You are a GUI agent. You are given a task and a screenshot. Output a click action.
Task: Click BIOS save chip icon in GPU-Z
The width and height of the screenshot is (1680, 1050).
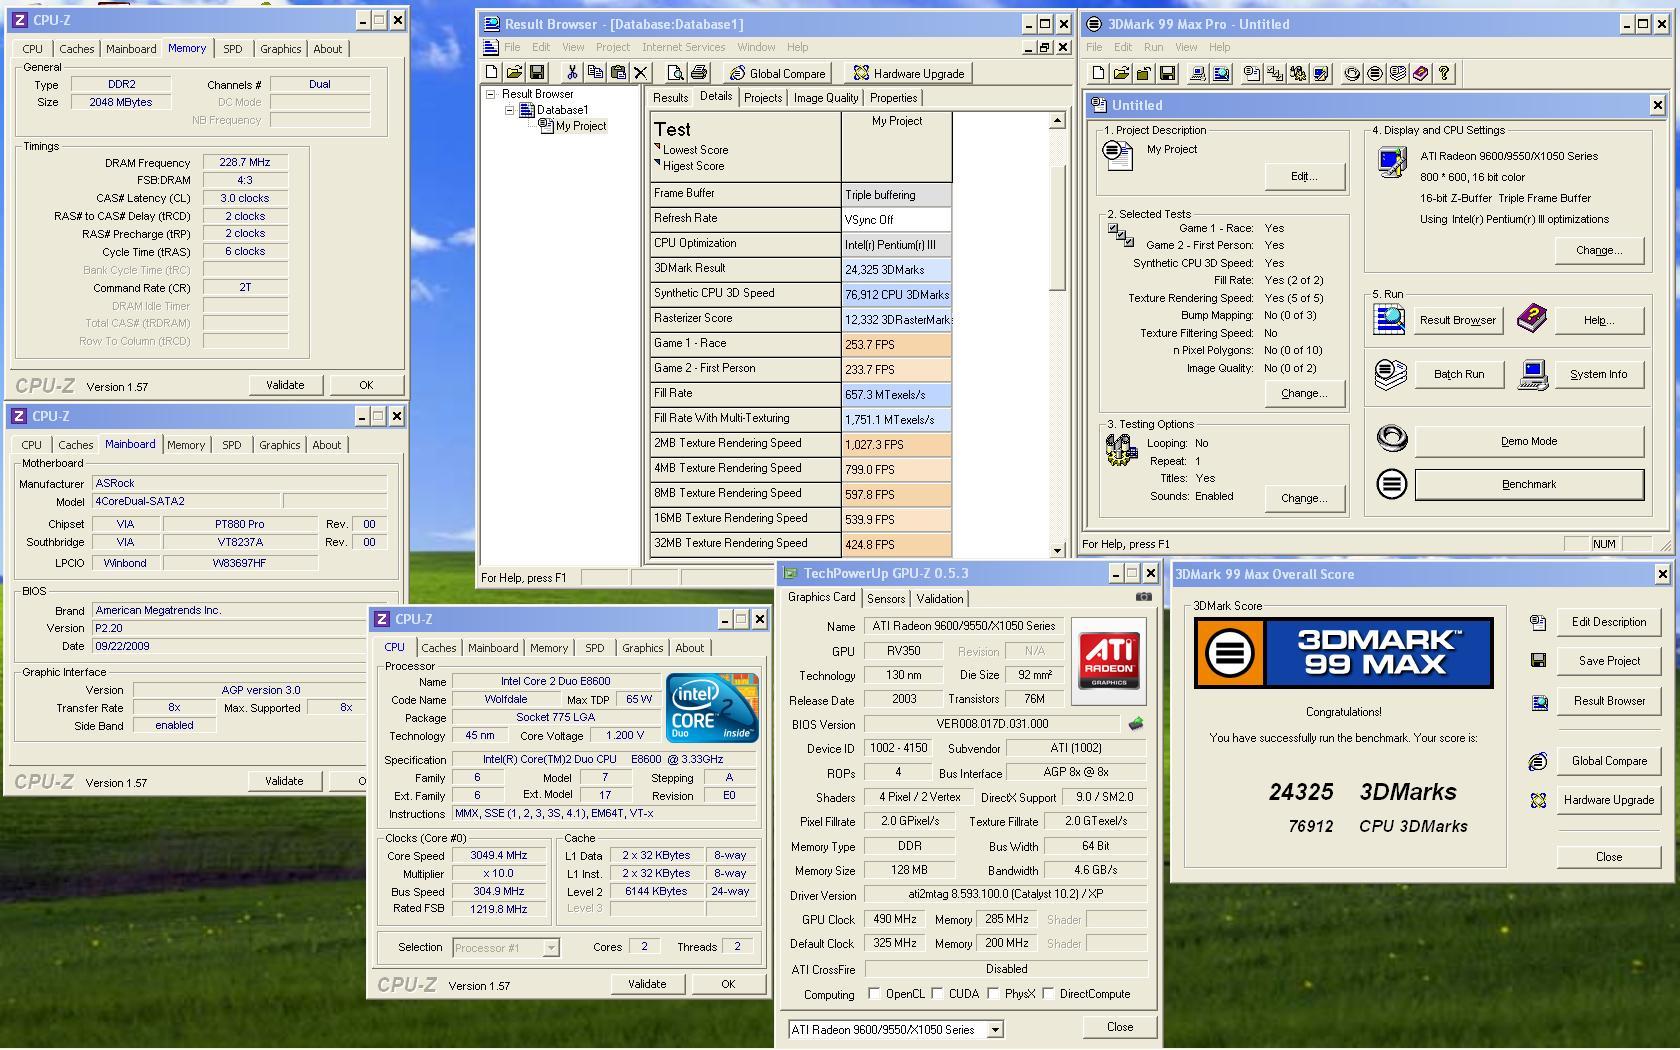coord(1136,723)
